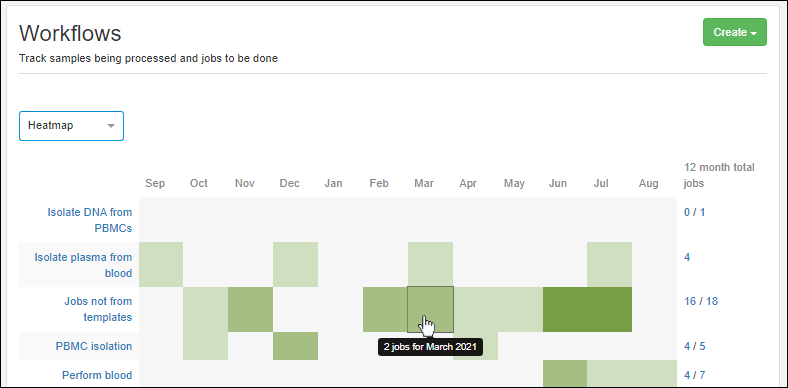Select March cell in Jobs not from templates
The height and width of the screenshot is (388, 788).
click(x=430, y=310)
